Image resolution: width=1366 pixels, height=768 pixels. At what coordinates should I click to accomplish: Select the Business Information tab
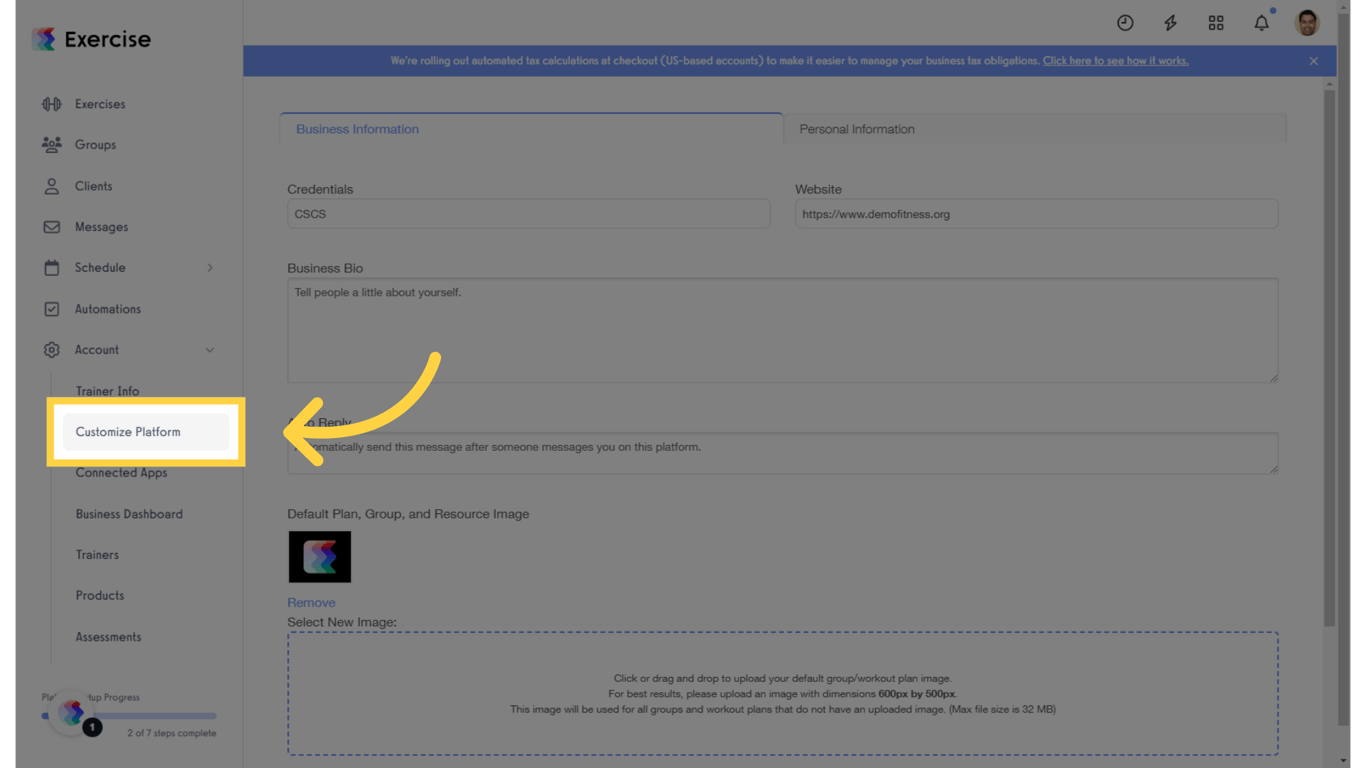pos(357,128)
